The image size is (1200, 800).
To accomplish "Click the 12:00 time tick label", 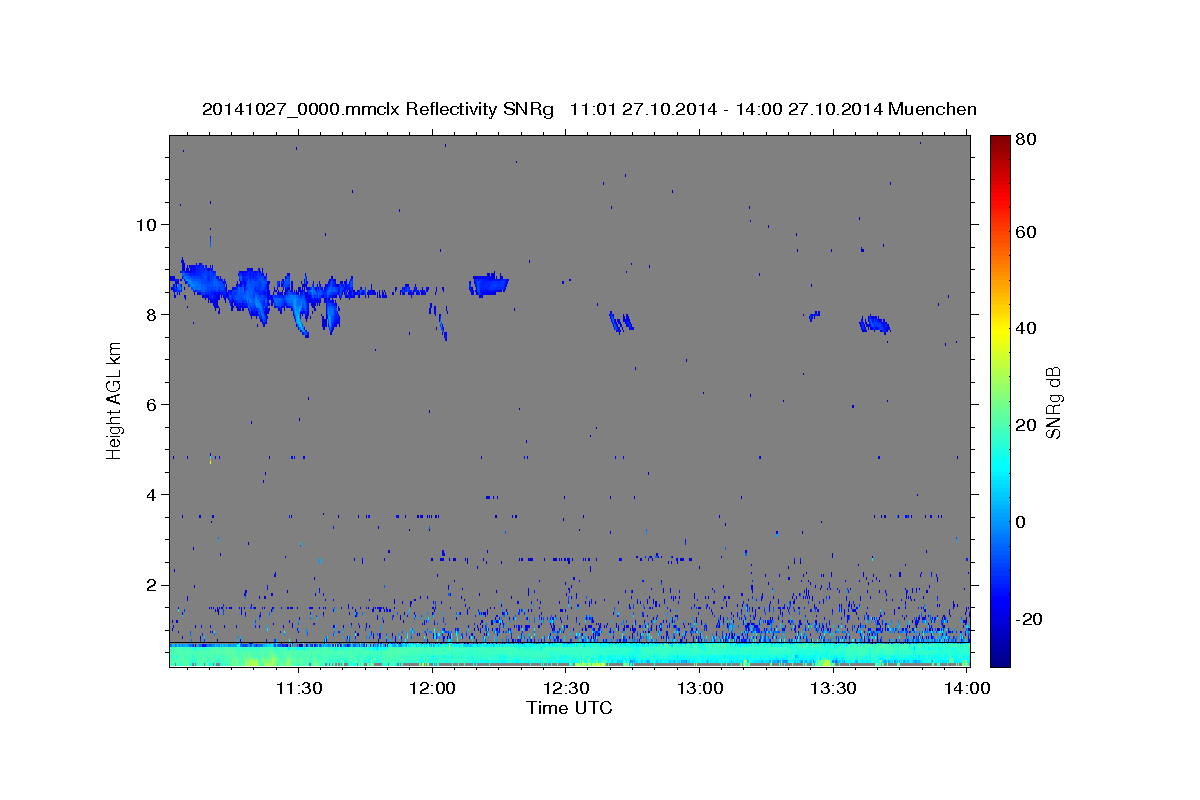I will 433,688.
